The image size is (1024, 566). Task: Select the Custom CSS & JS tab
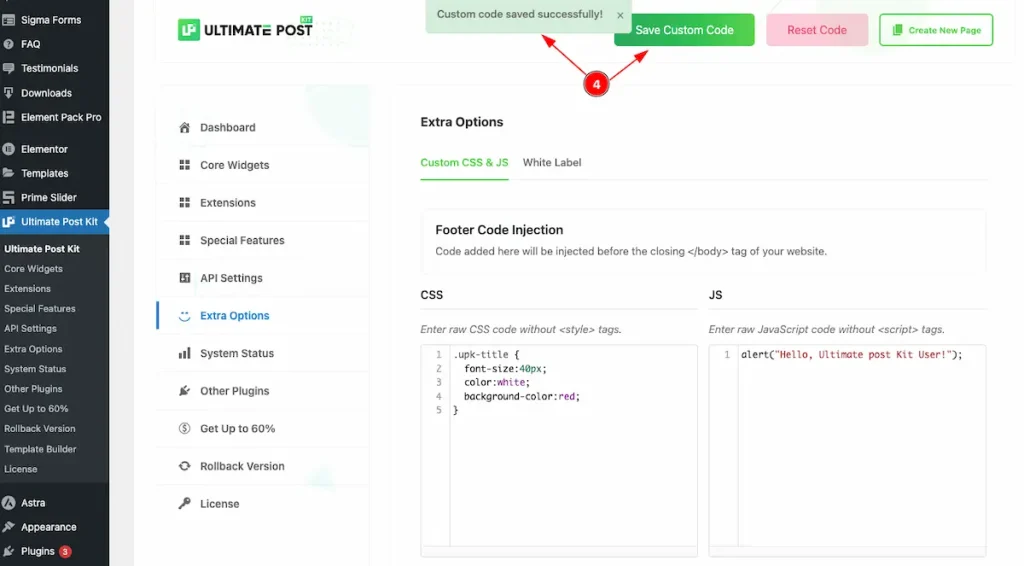[x=464, y=163]
